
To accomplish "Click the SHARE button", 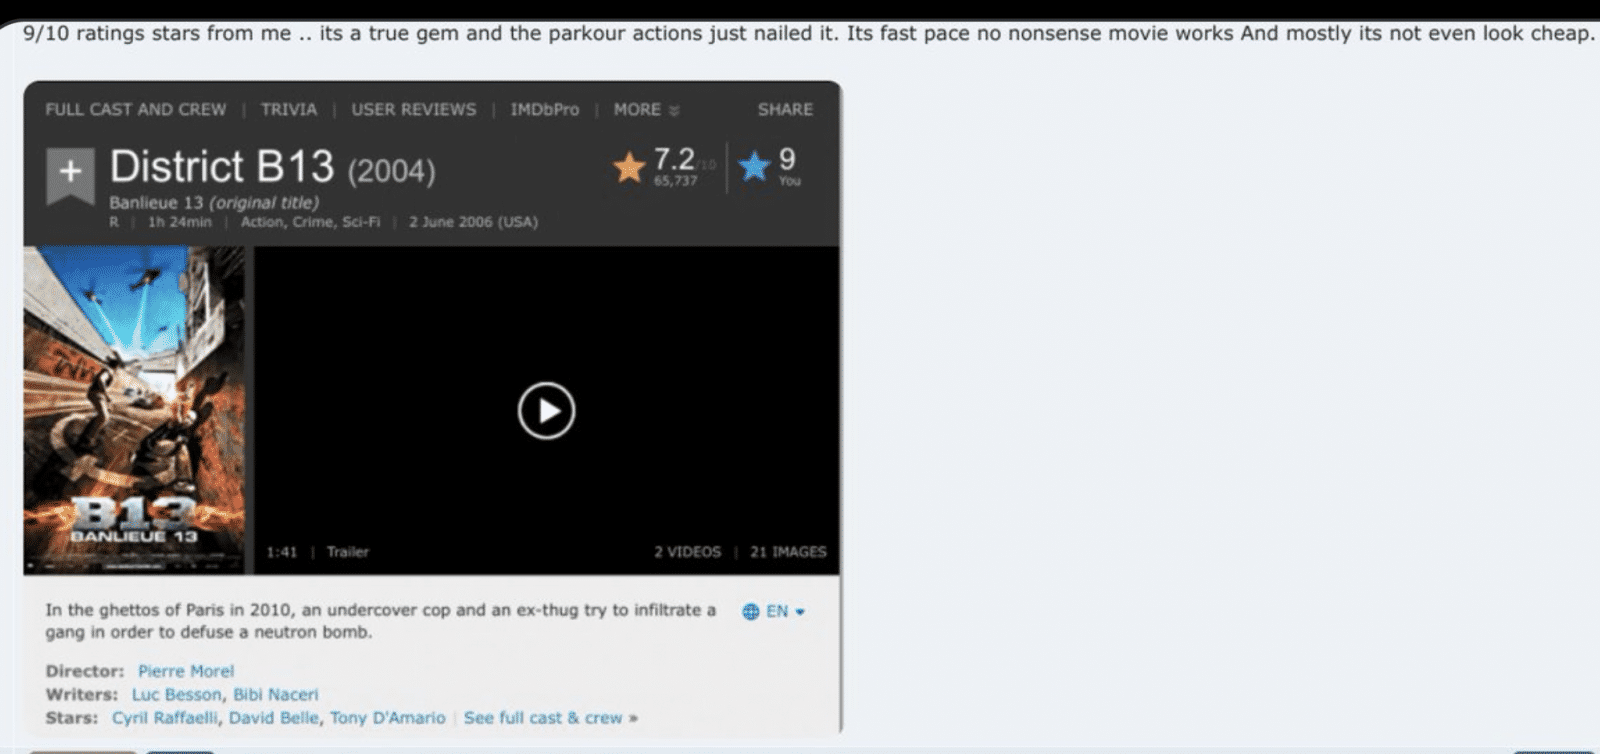I will (785, 109).
